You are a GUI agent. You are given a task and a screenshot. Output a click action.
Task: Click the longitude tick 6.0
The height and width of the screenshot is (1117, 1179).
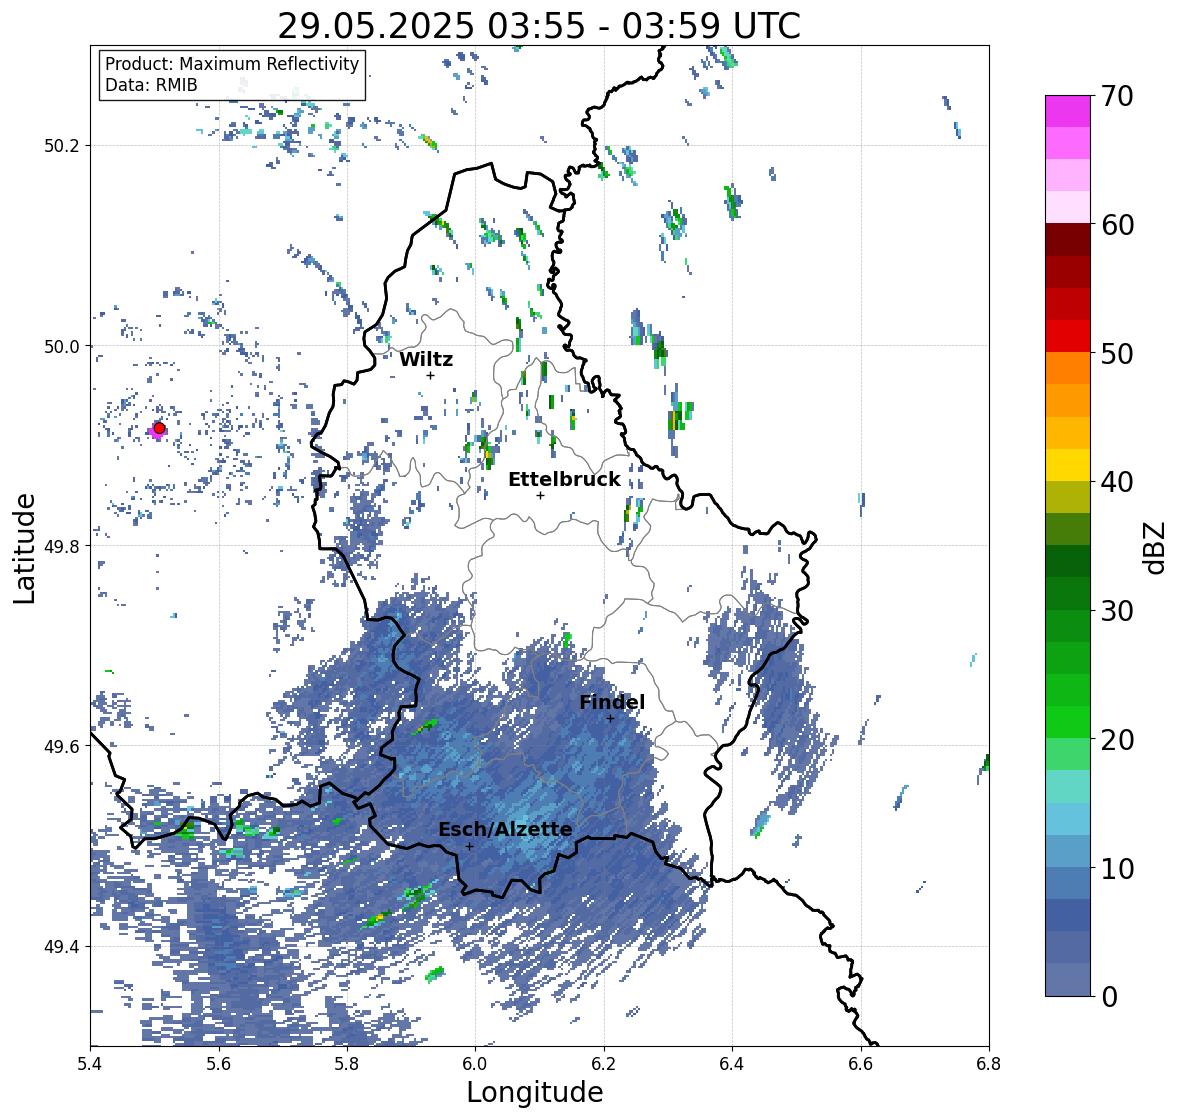coord(475,1063)
